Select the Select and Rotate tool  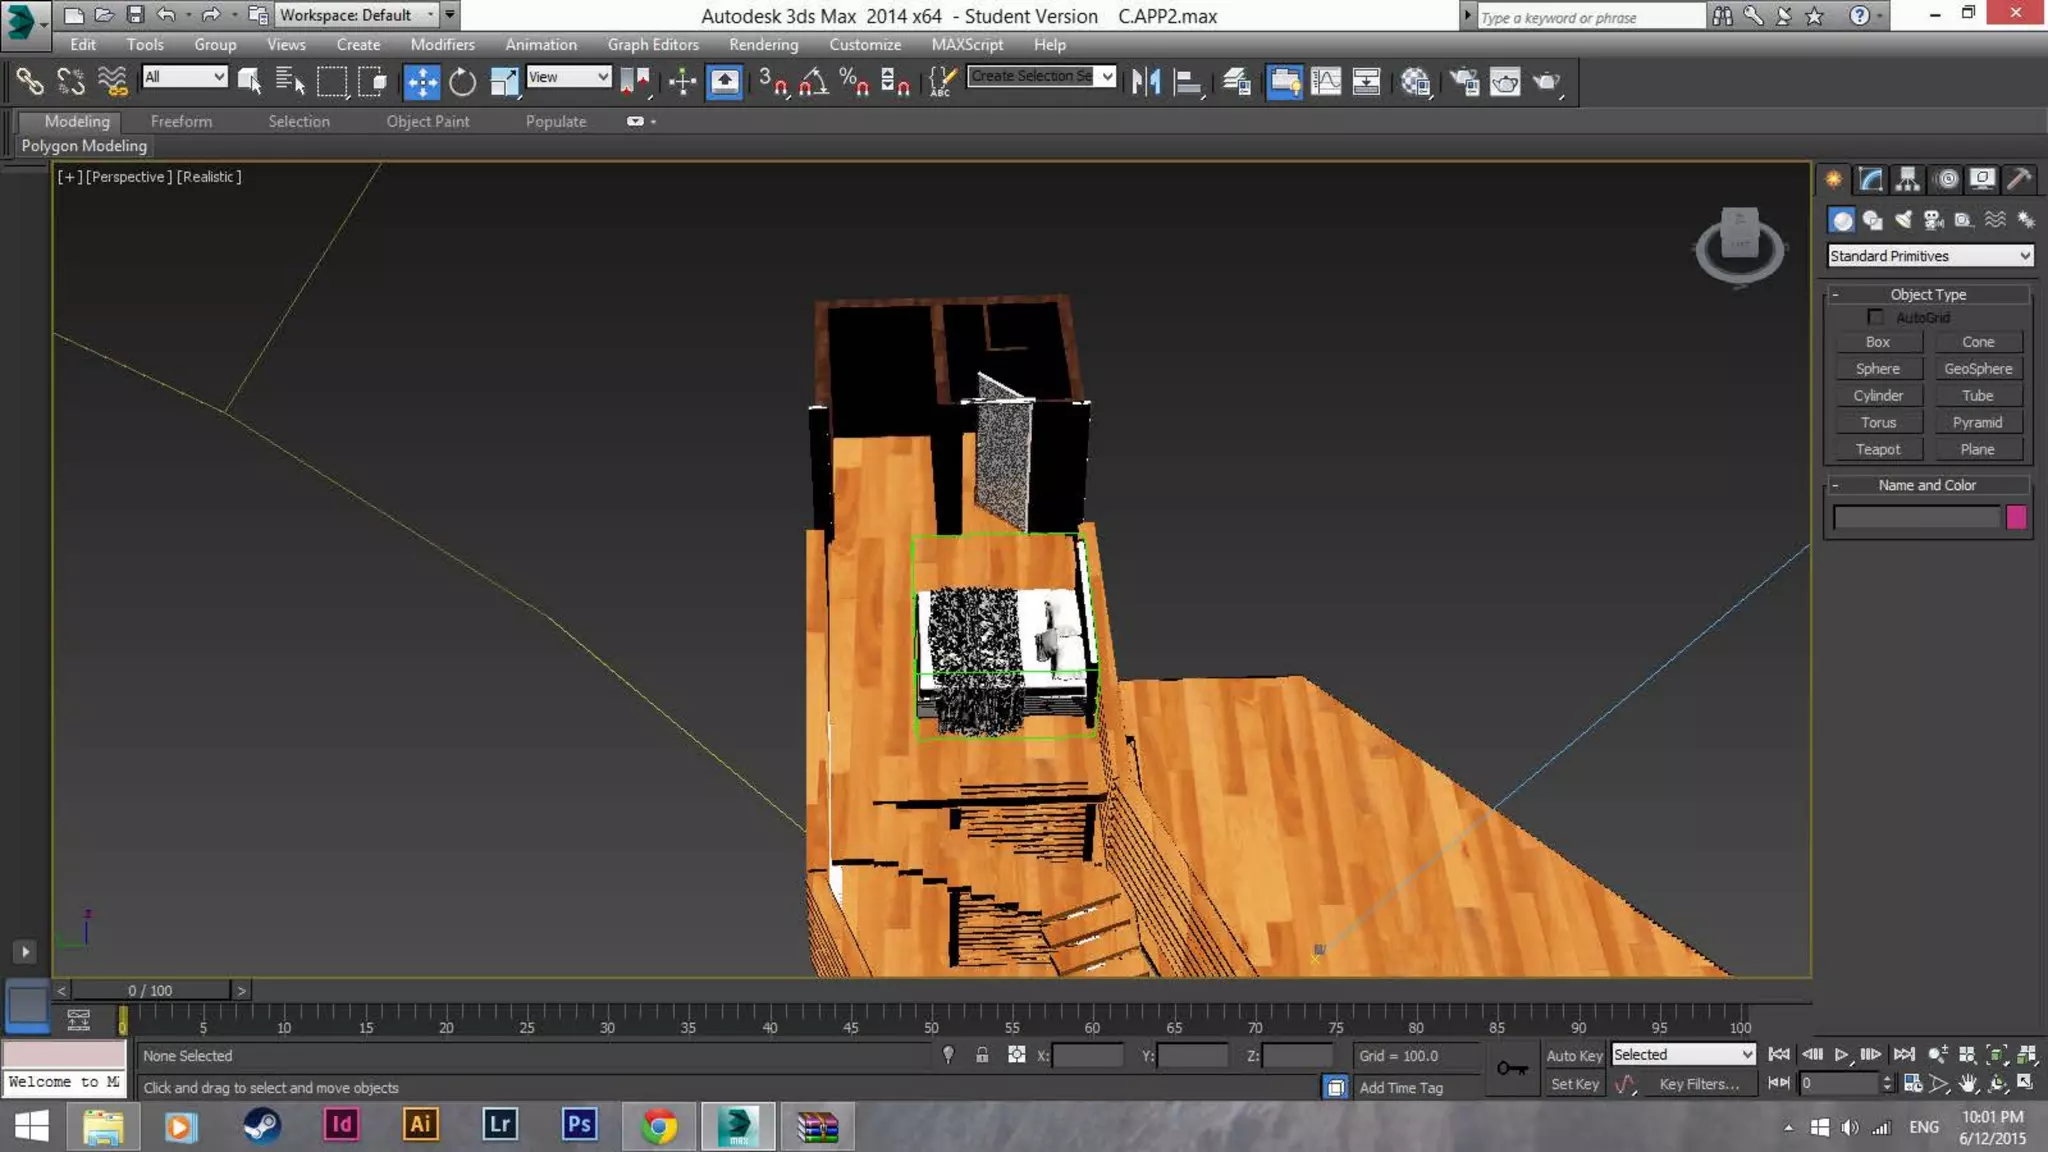462,82
